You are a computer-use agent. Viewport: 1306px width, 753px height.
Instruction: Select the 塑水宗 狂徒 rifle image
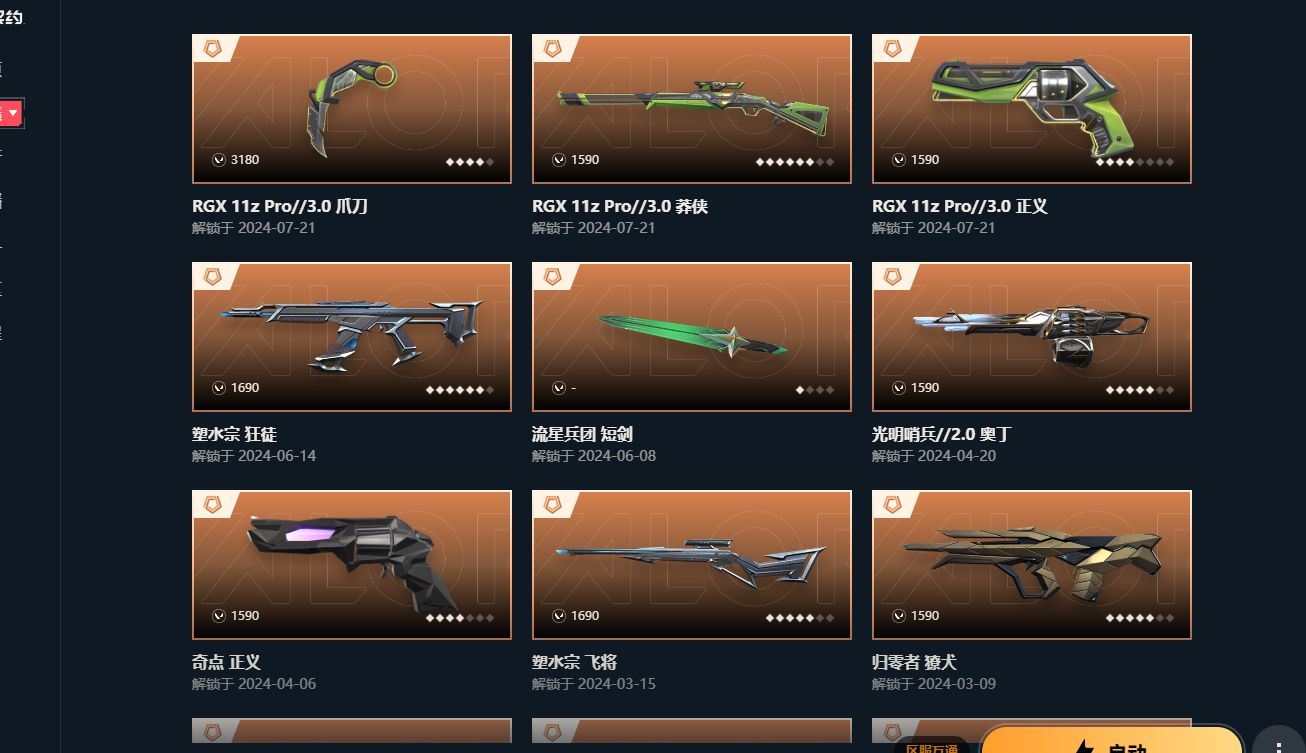coord(352,337)
